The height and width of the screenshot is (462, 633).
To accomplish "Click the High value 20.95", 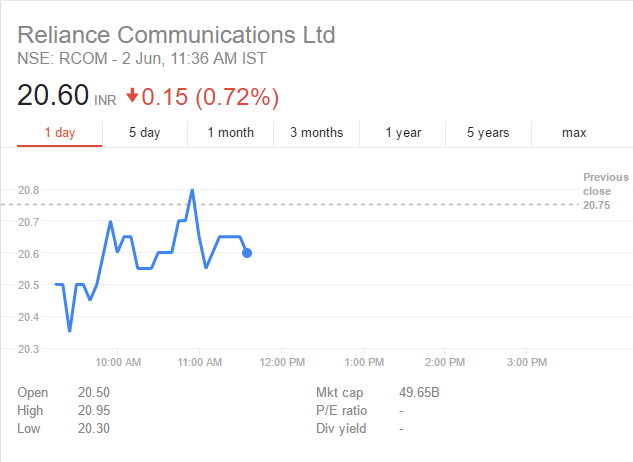I will coord(94,410).
